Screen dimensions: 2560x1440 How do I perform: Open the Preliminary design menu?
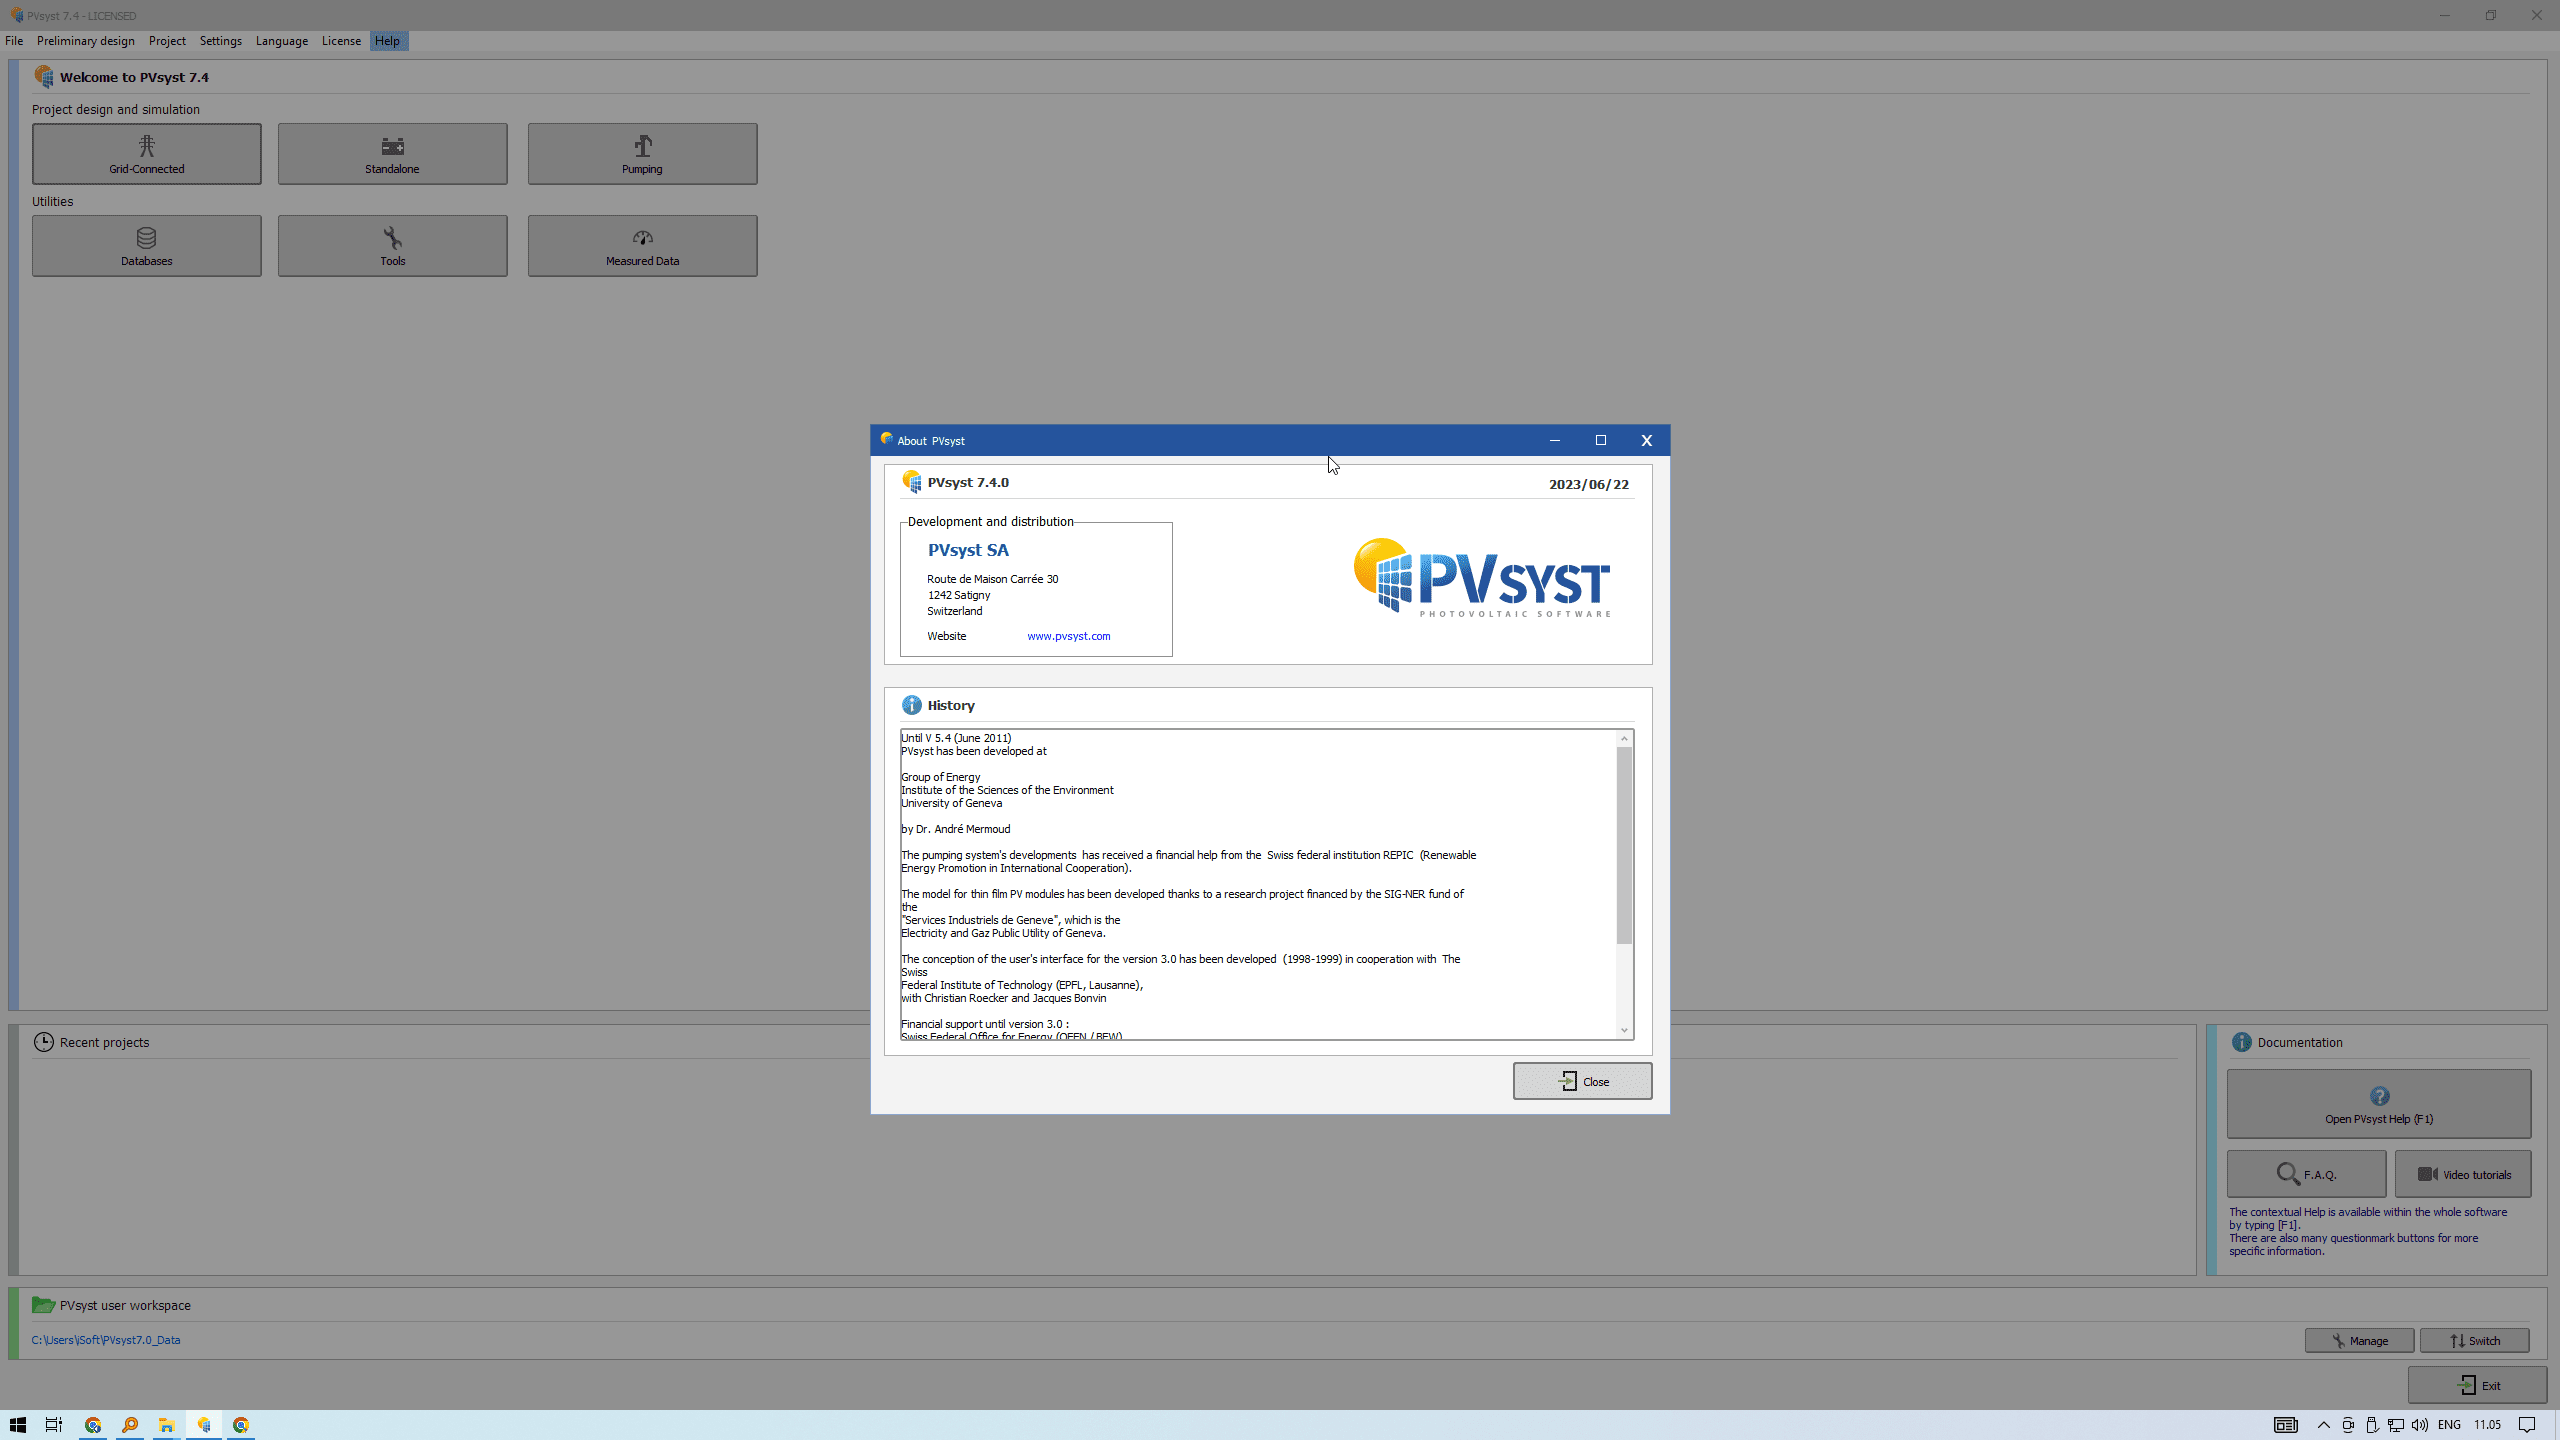coord(85,41)
